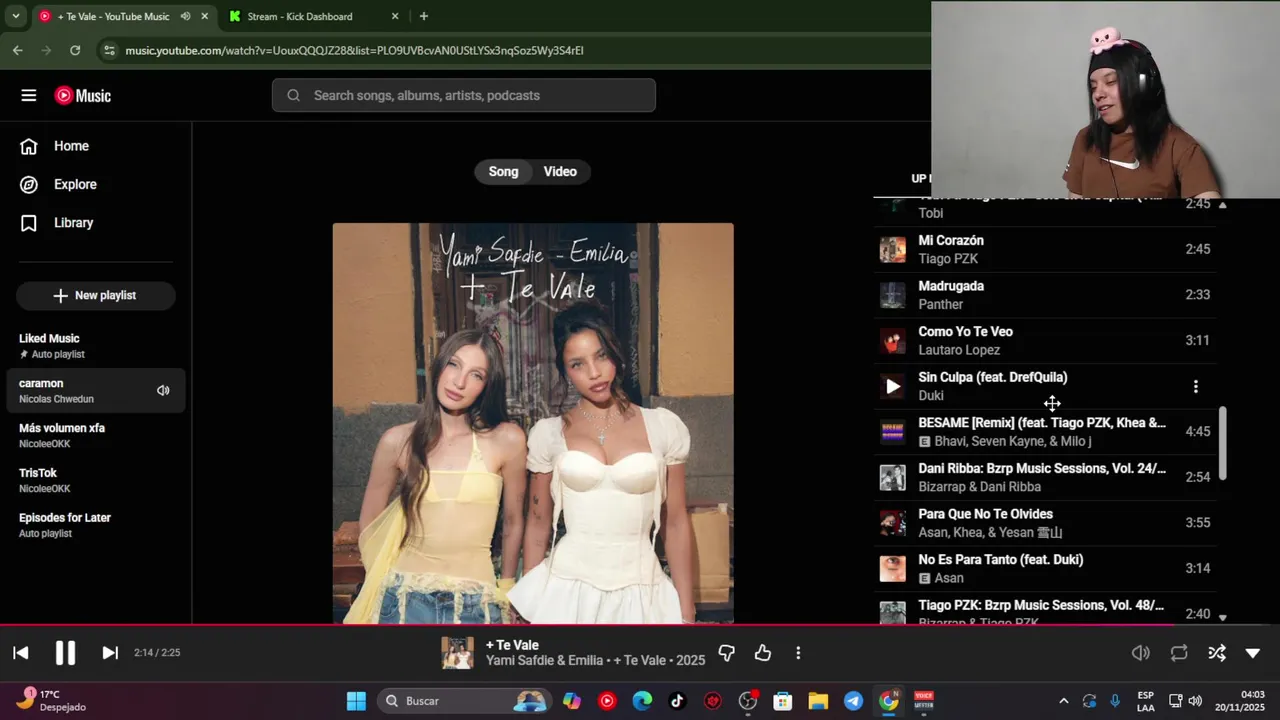Screen dimensions: 1280x720
Task: Switch to Stream - Kick Dashboard tab
Action: tap(300, 16)
